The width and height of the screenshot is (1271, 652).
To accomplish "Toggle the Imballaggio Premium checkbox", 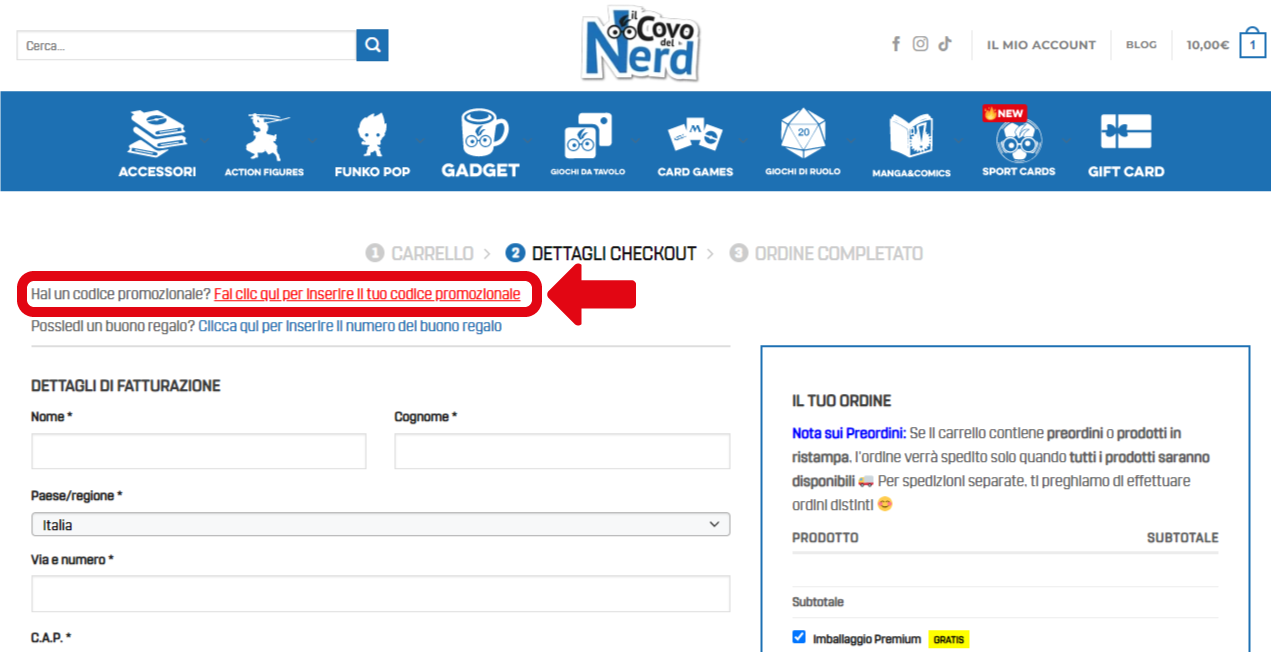I will [798, 637].
